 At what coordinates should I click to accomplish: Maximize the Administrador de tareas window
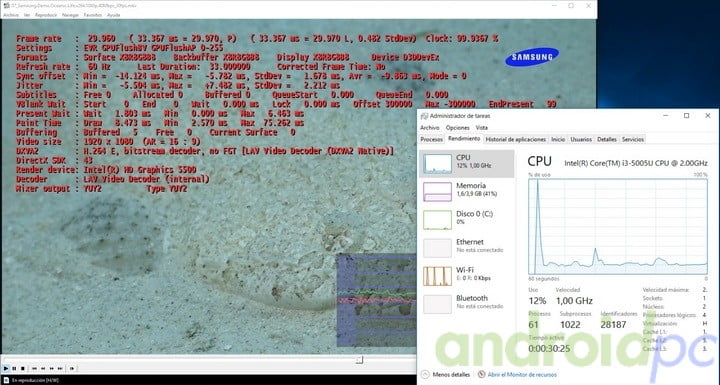[x=686, y=116]
